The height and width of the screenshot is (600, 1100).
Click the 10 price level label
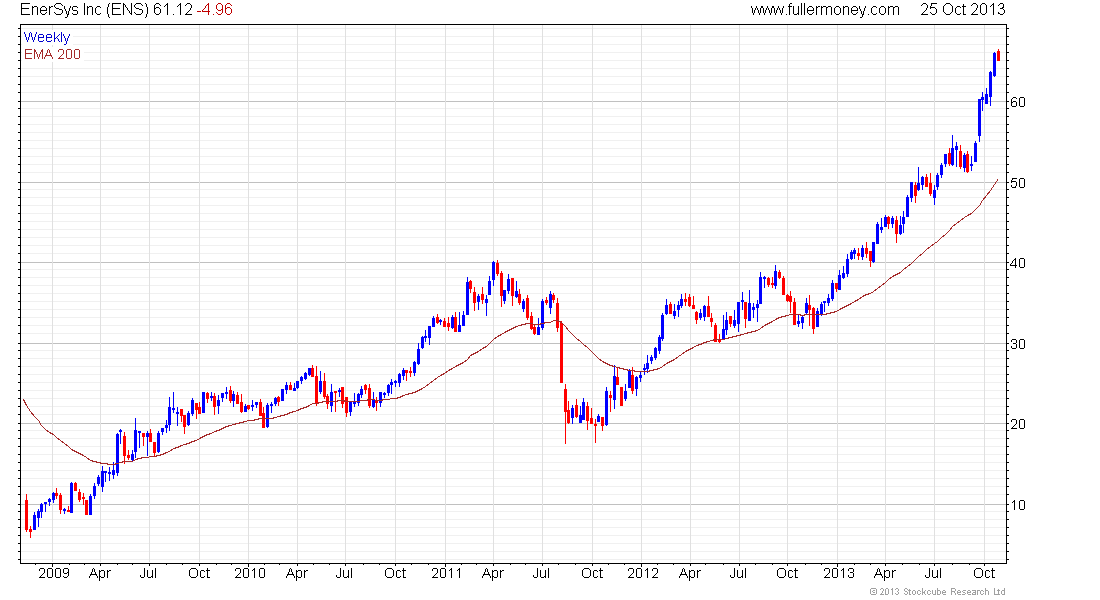1017,505
